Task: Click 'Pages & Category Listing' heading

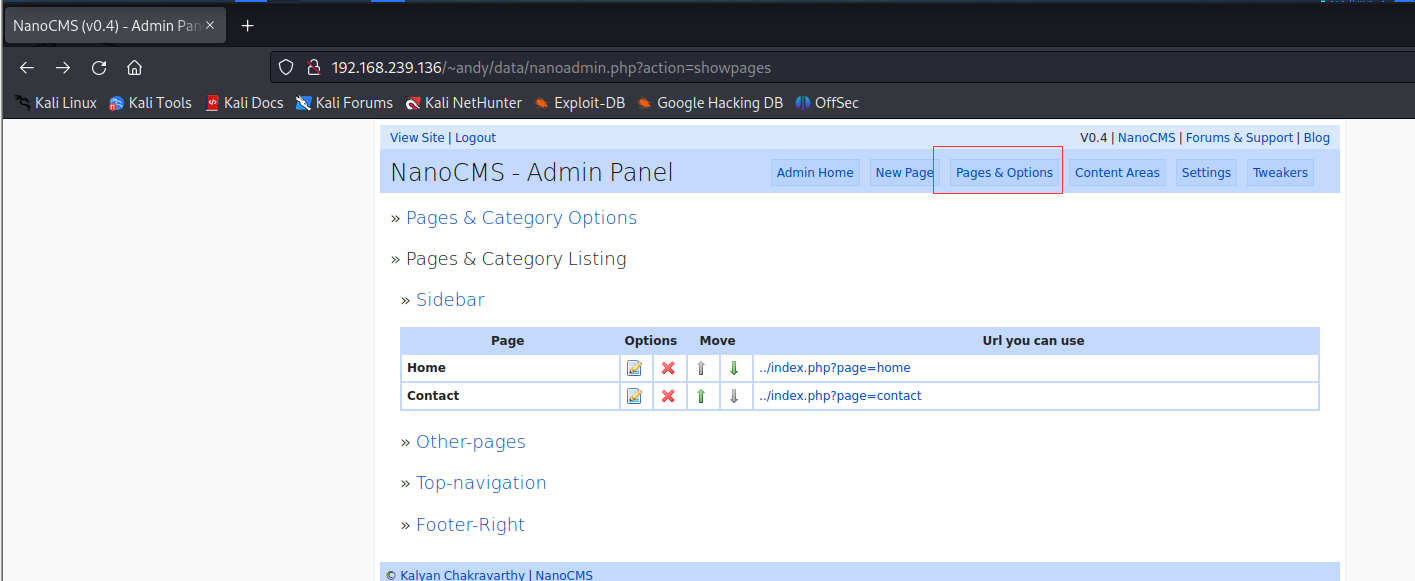Action: [x=516, y=259]
